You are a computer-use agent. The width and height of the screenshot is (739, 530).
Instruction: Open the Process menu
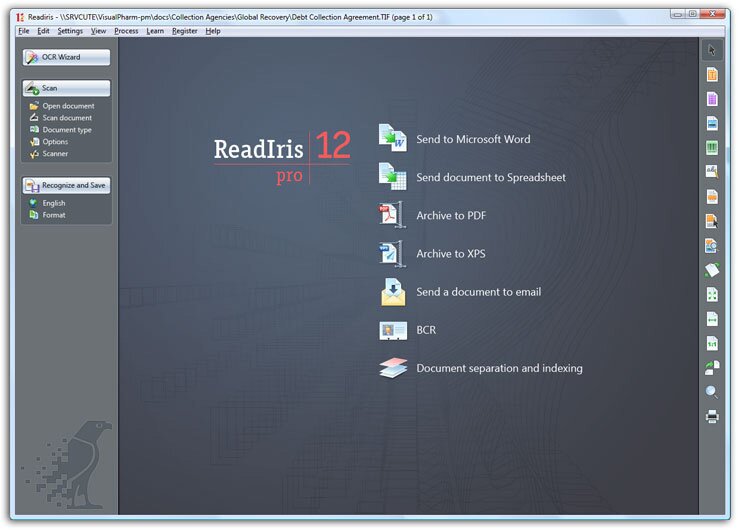pos(126,31)
